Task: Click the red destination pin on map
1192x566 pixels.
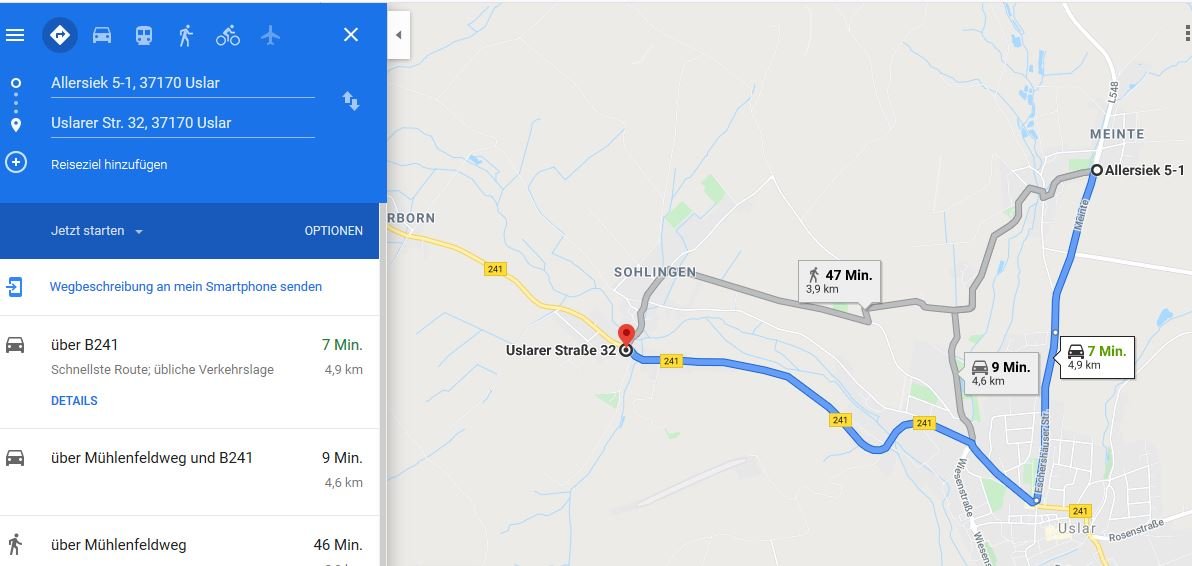Action: (x=626, y=334)
